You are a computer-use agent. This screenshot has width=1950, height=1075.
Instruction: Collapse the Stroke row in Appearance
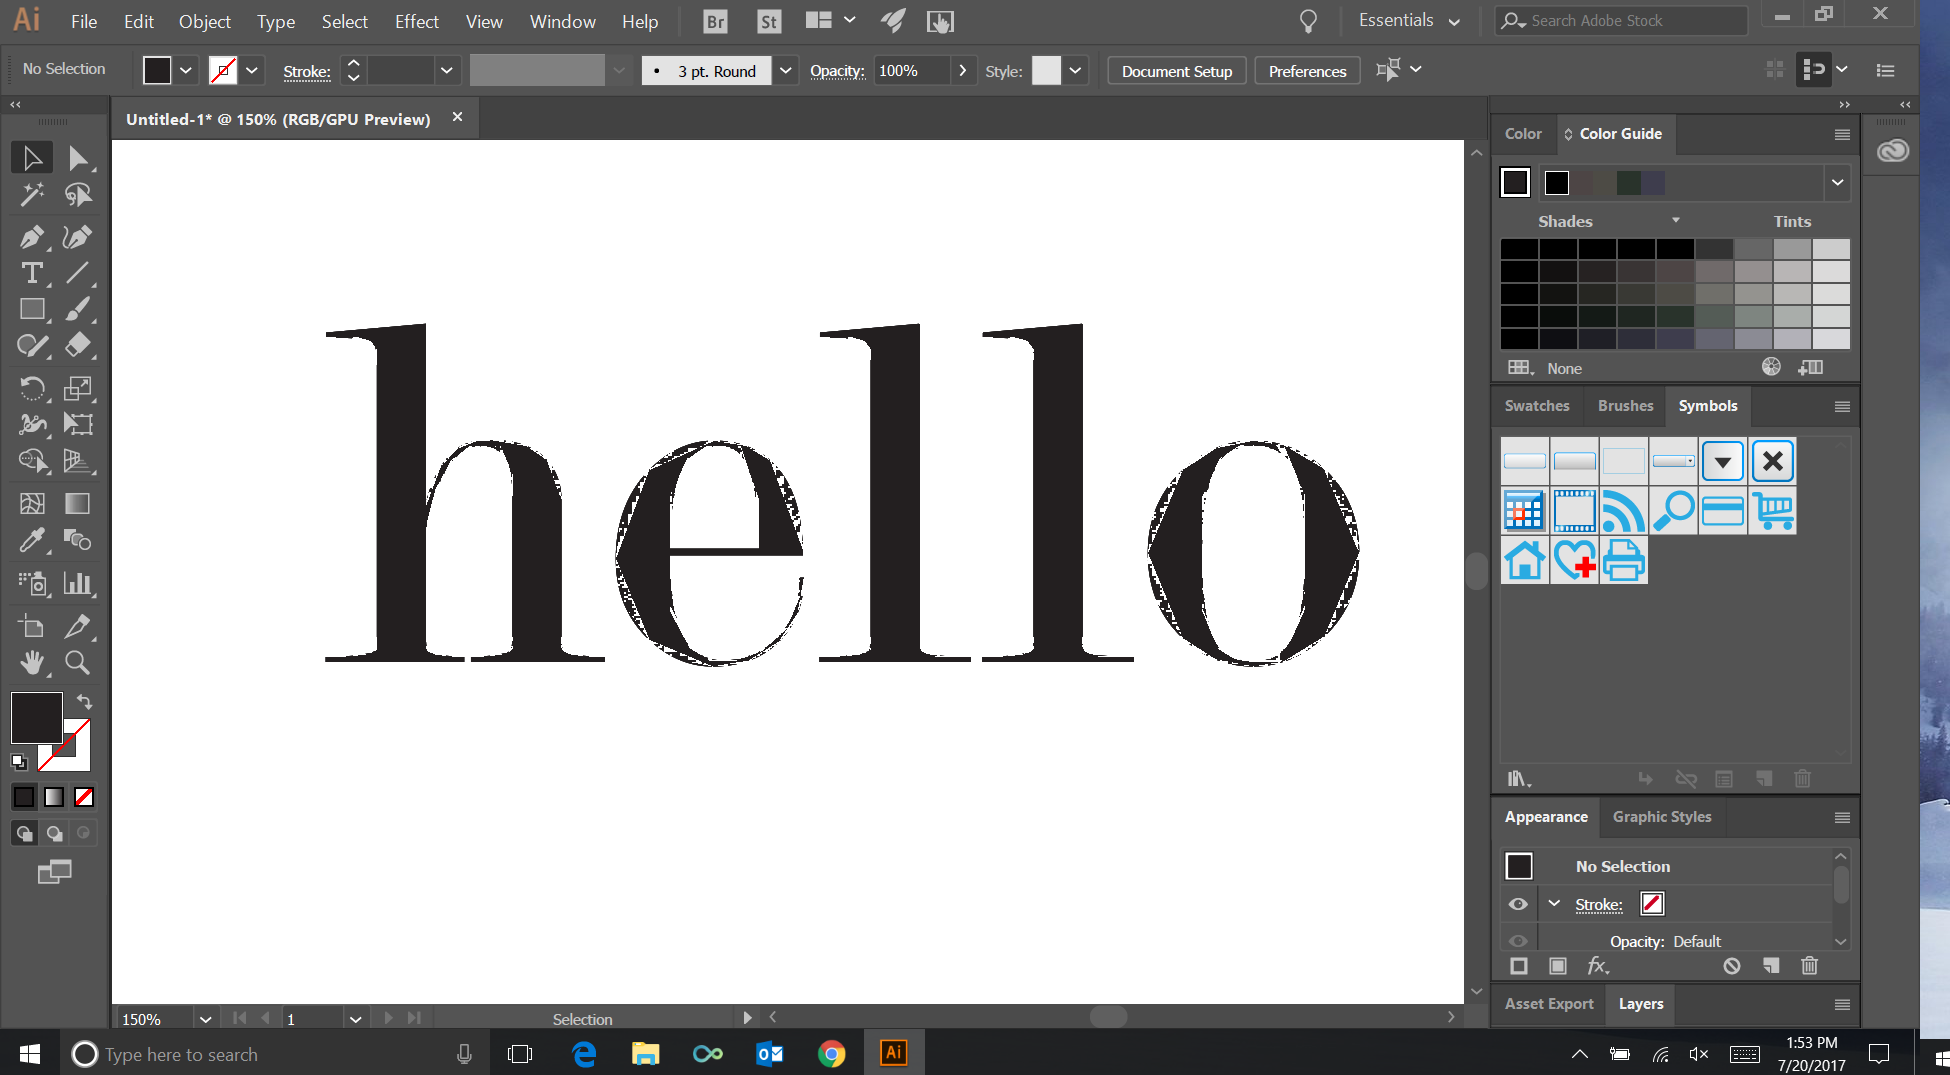point(1554,904)
